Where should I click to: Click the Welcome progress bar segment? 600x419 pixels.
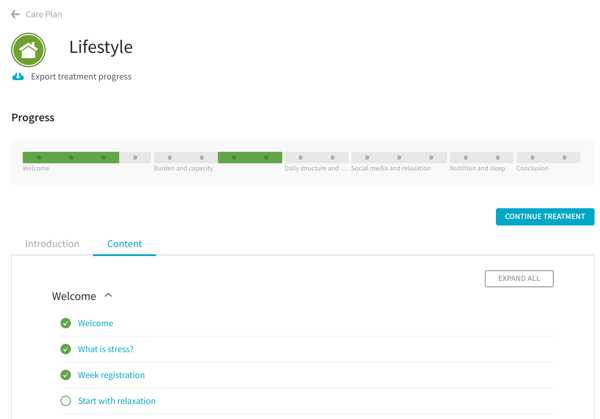87,157
